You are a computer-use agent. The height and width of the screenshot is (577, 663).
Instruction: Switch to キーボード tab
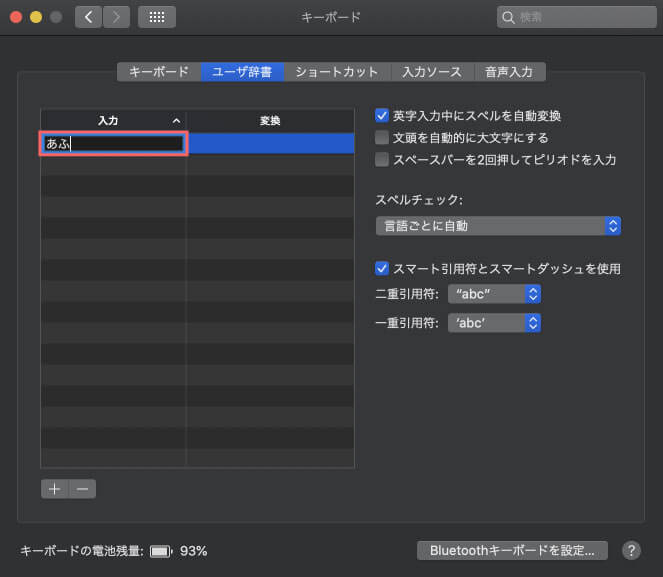[159, 72]
